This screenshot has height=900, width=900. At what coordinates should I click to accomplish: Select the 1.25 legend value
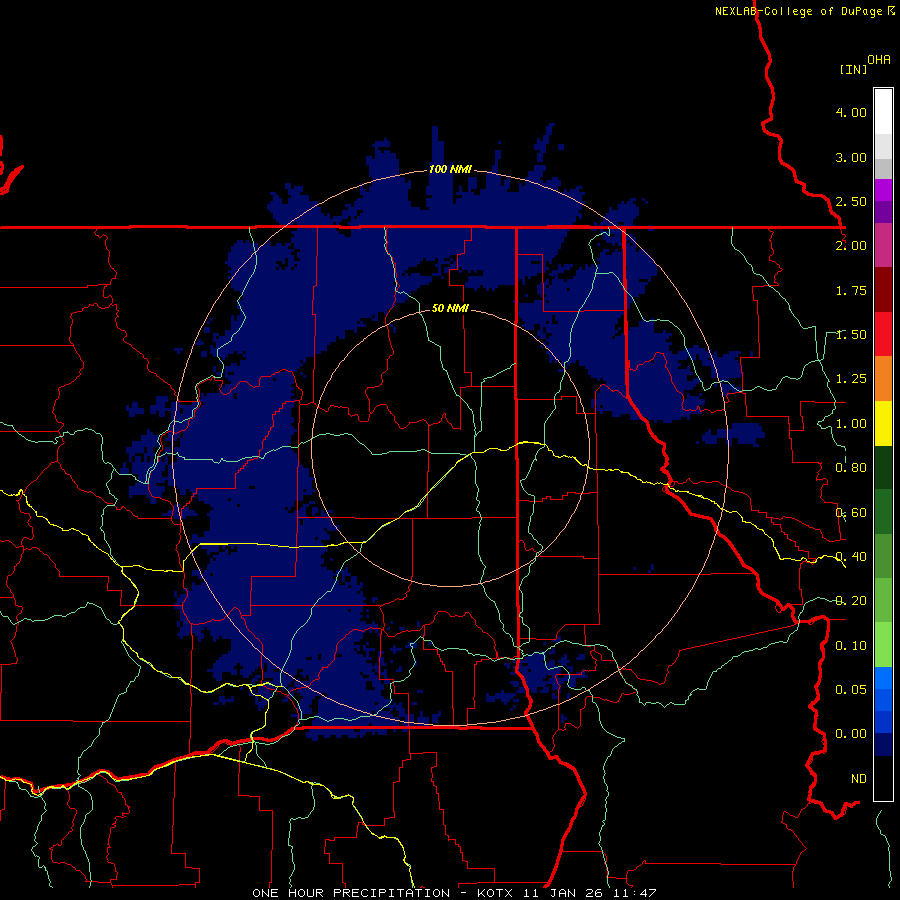(851, 379)
